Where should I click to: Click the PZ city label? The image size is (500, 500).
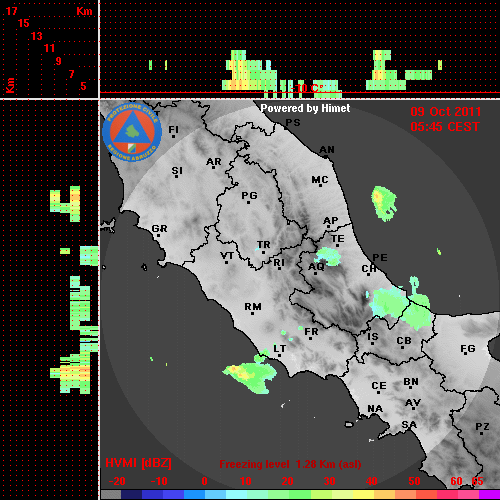(482, 427)
